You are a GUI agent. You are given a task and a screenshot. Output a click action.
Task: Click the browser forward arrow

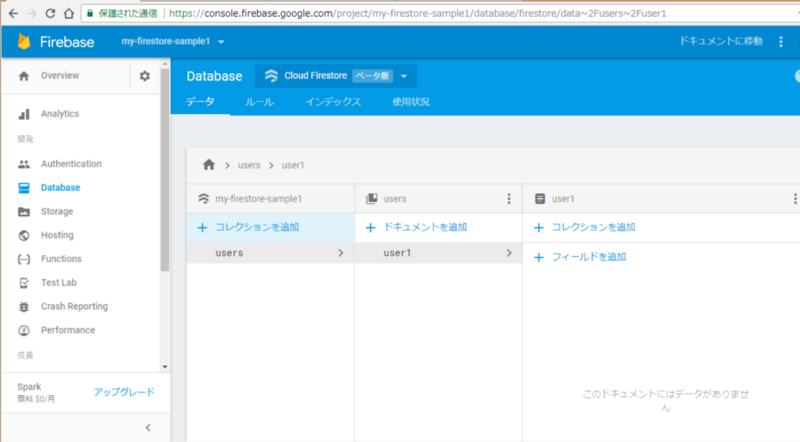32,13
